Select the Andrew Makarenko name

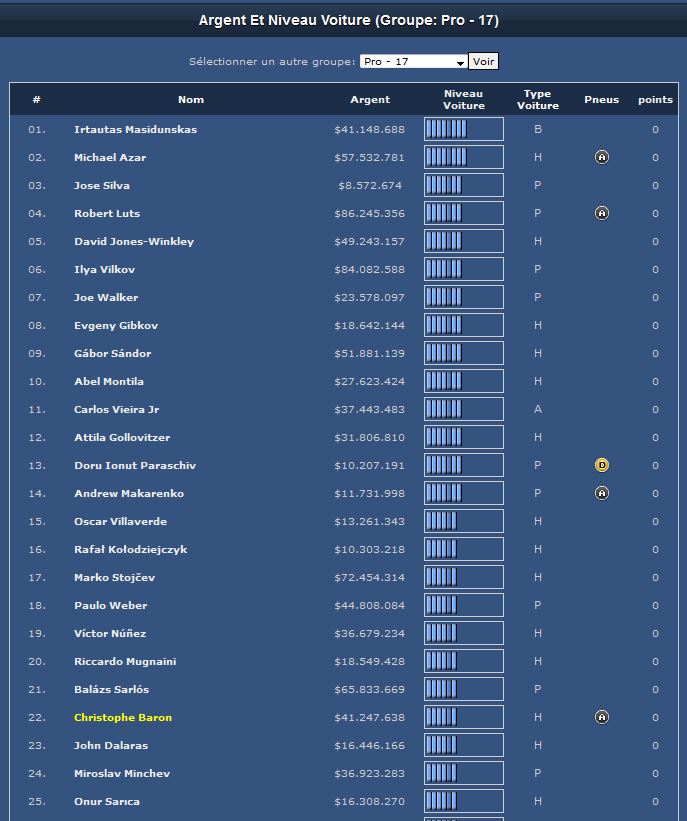click(x=129, y=493)
